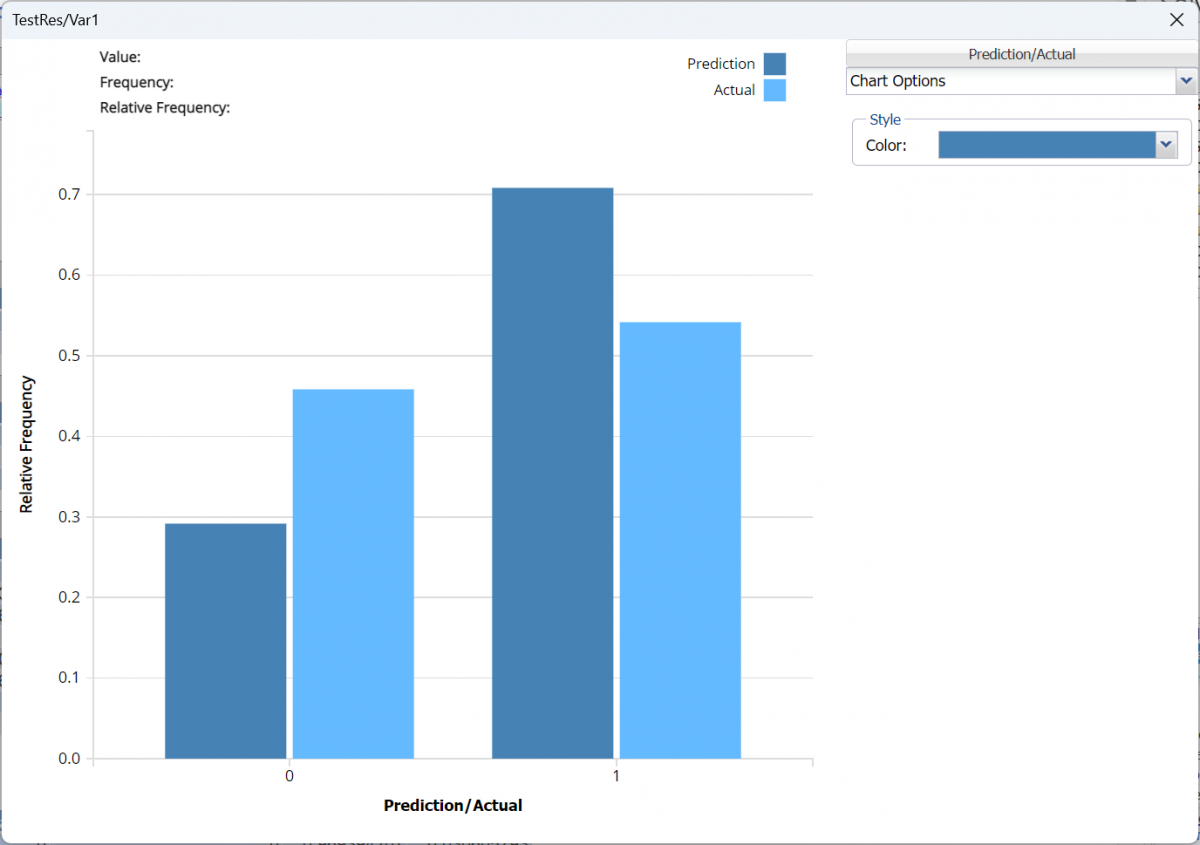Click the light blue Actual legend swatch

pos(774,90)
